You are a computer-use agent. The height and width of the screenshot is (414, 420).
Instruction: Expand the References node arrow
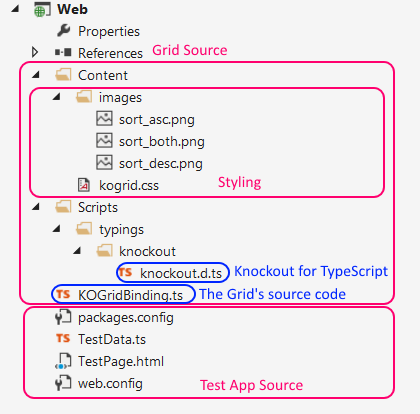[x=35, y=52]
